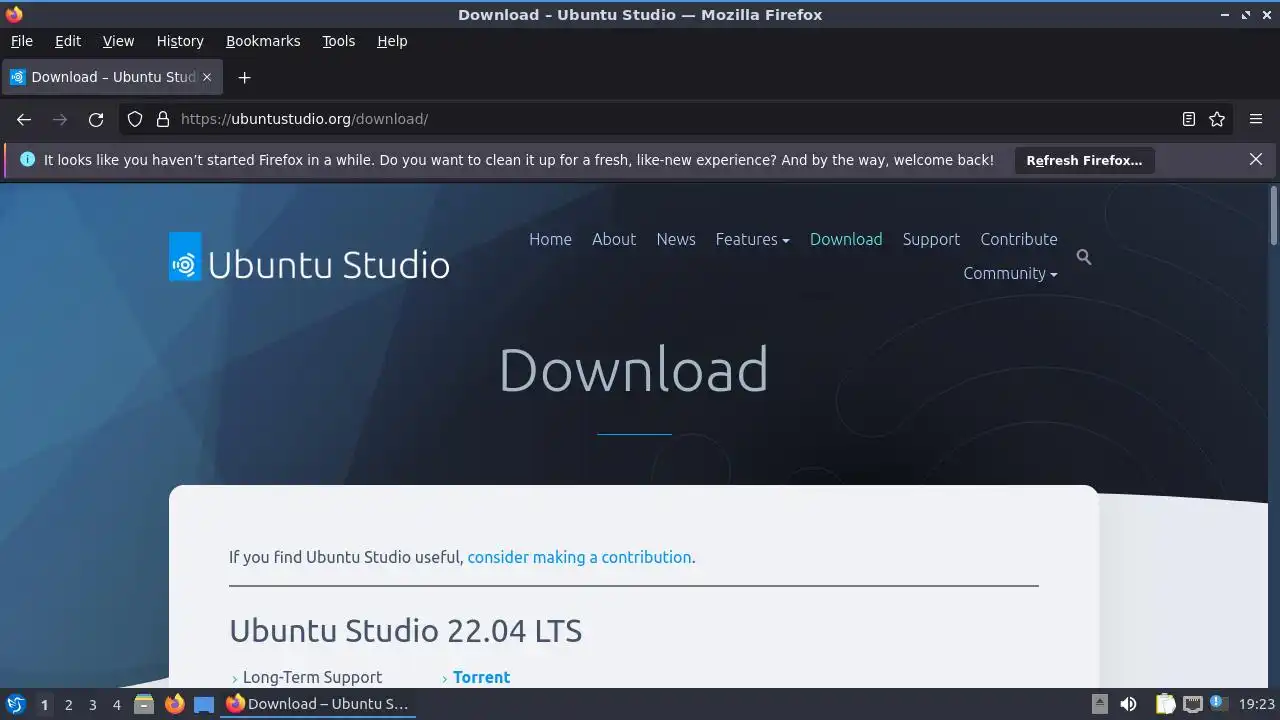Open network status tray icon
Viewport: 1280px width, 720px height.
1192,704
